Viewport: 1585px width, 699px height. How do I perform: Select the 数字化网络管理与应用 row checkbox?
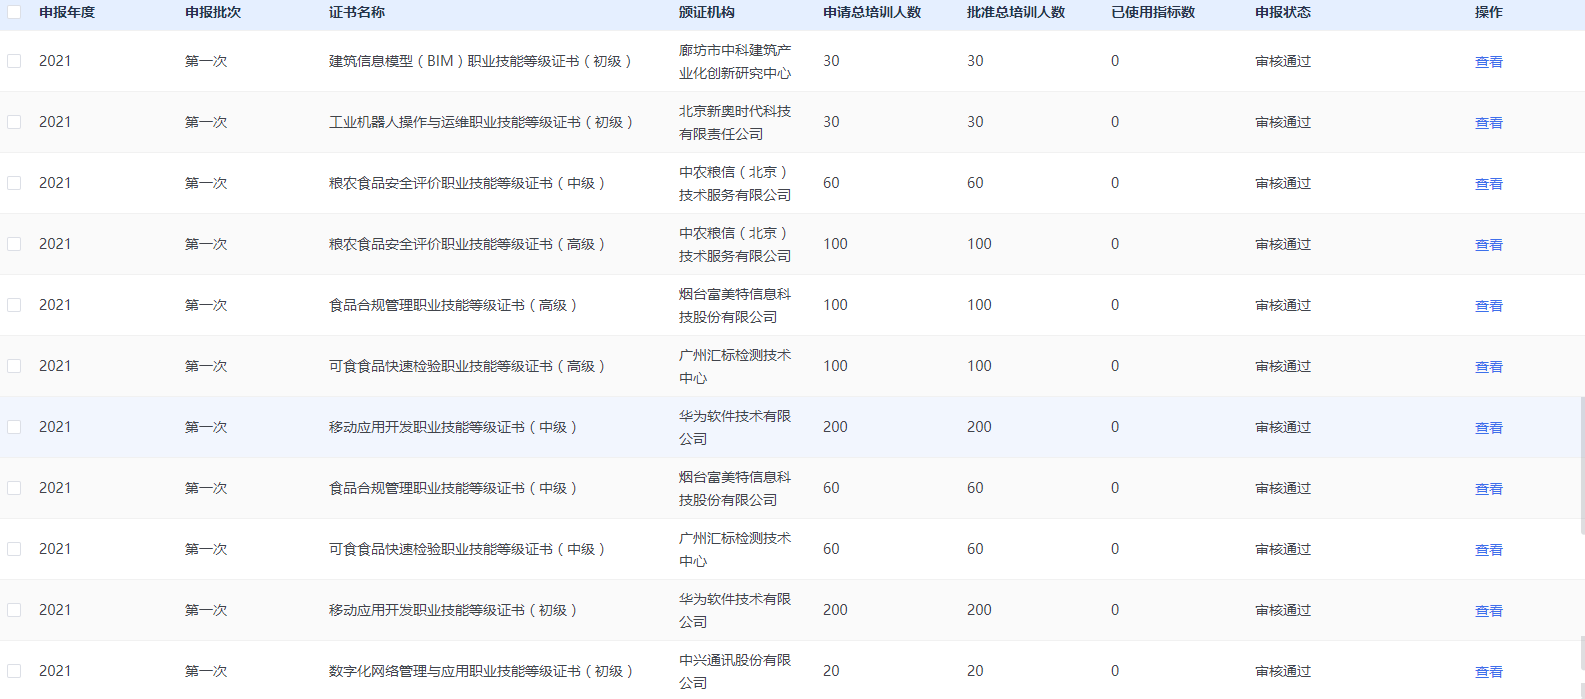tap(14, 671)
